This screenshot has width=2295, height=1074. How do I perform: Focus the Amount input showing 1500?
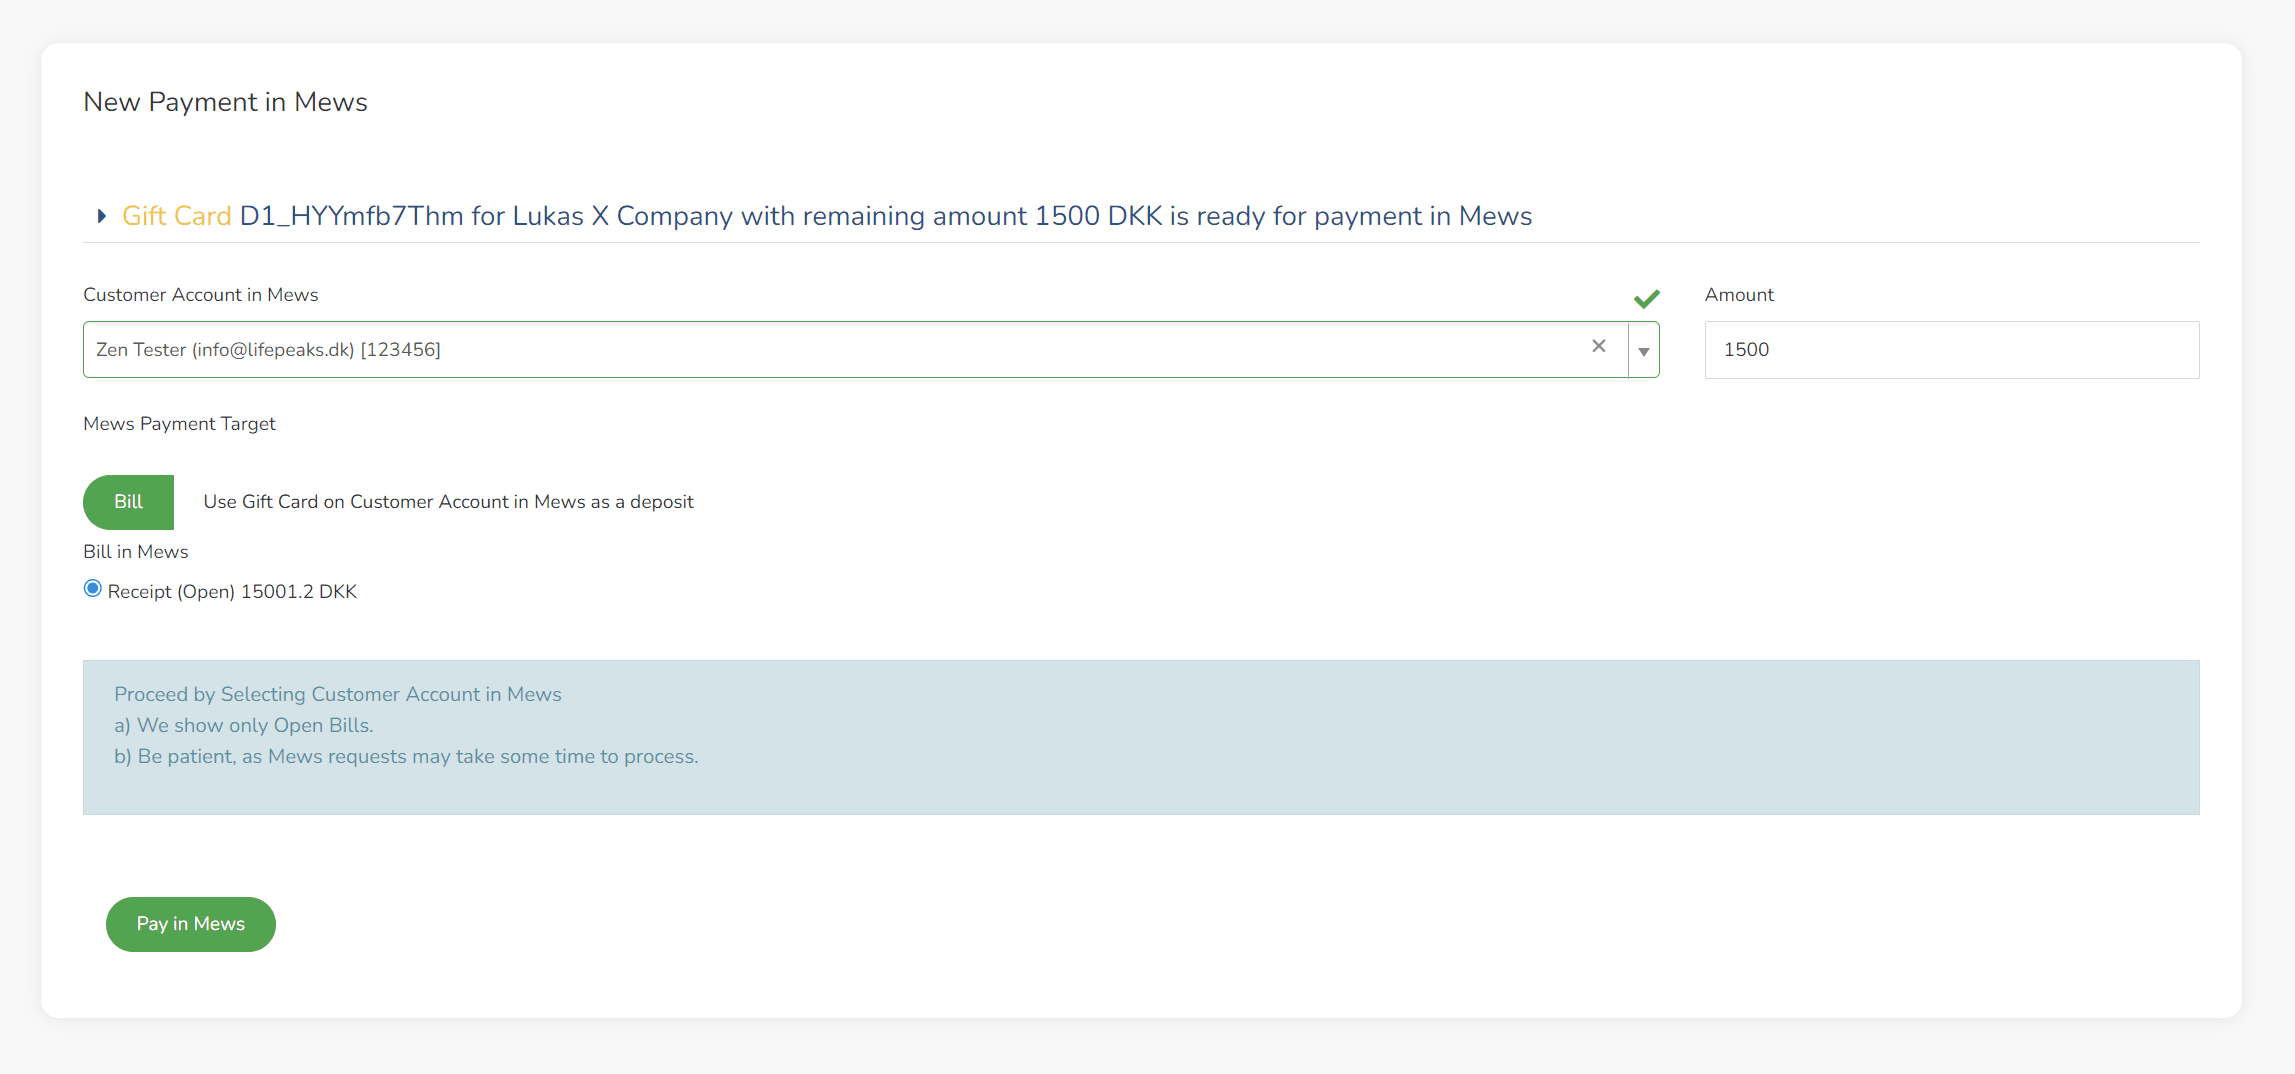[1950, 350]
